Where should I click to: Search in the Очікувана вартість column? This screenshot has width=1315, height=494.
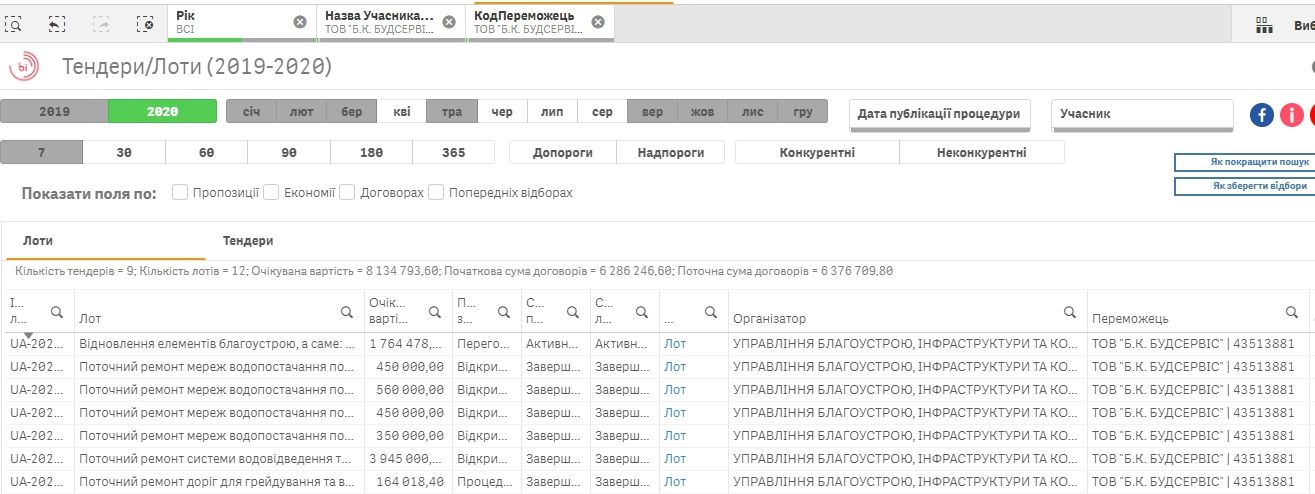click(435, 312)
